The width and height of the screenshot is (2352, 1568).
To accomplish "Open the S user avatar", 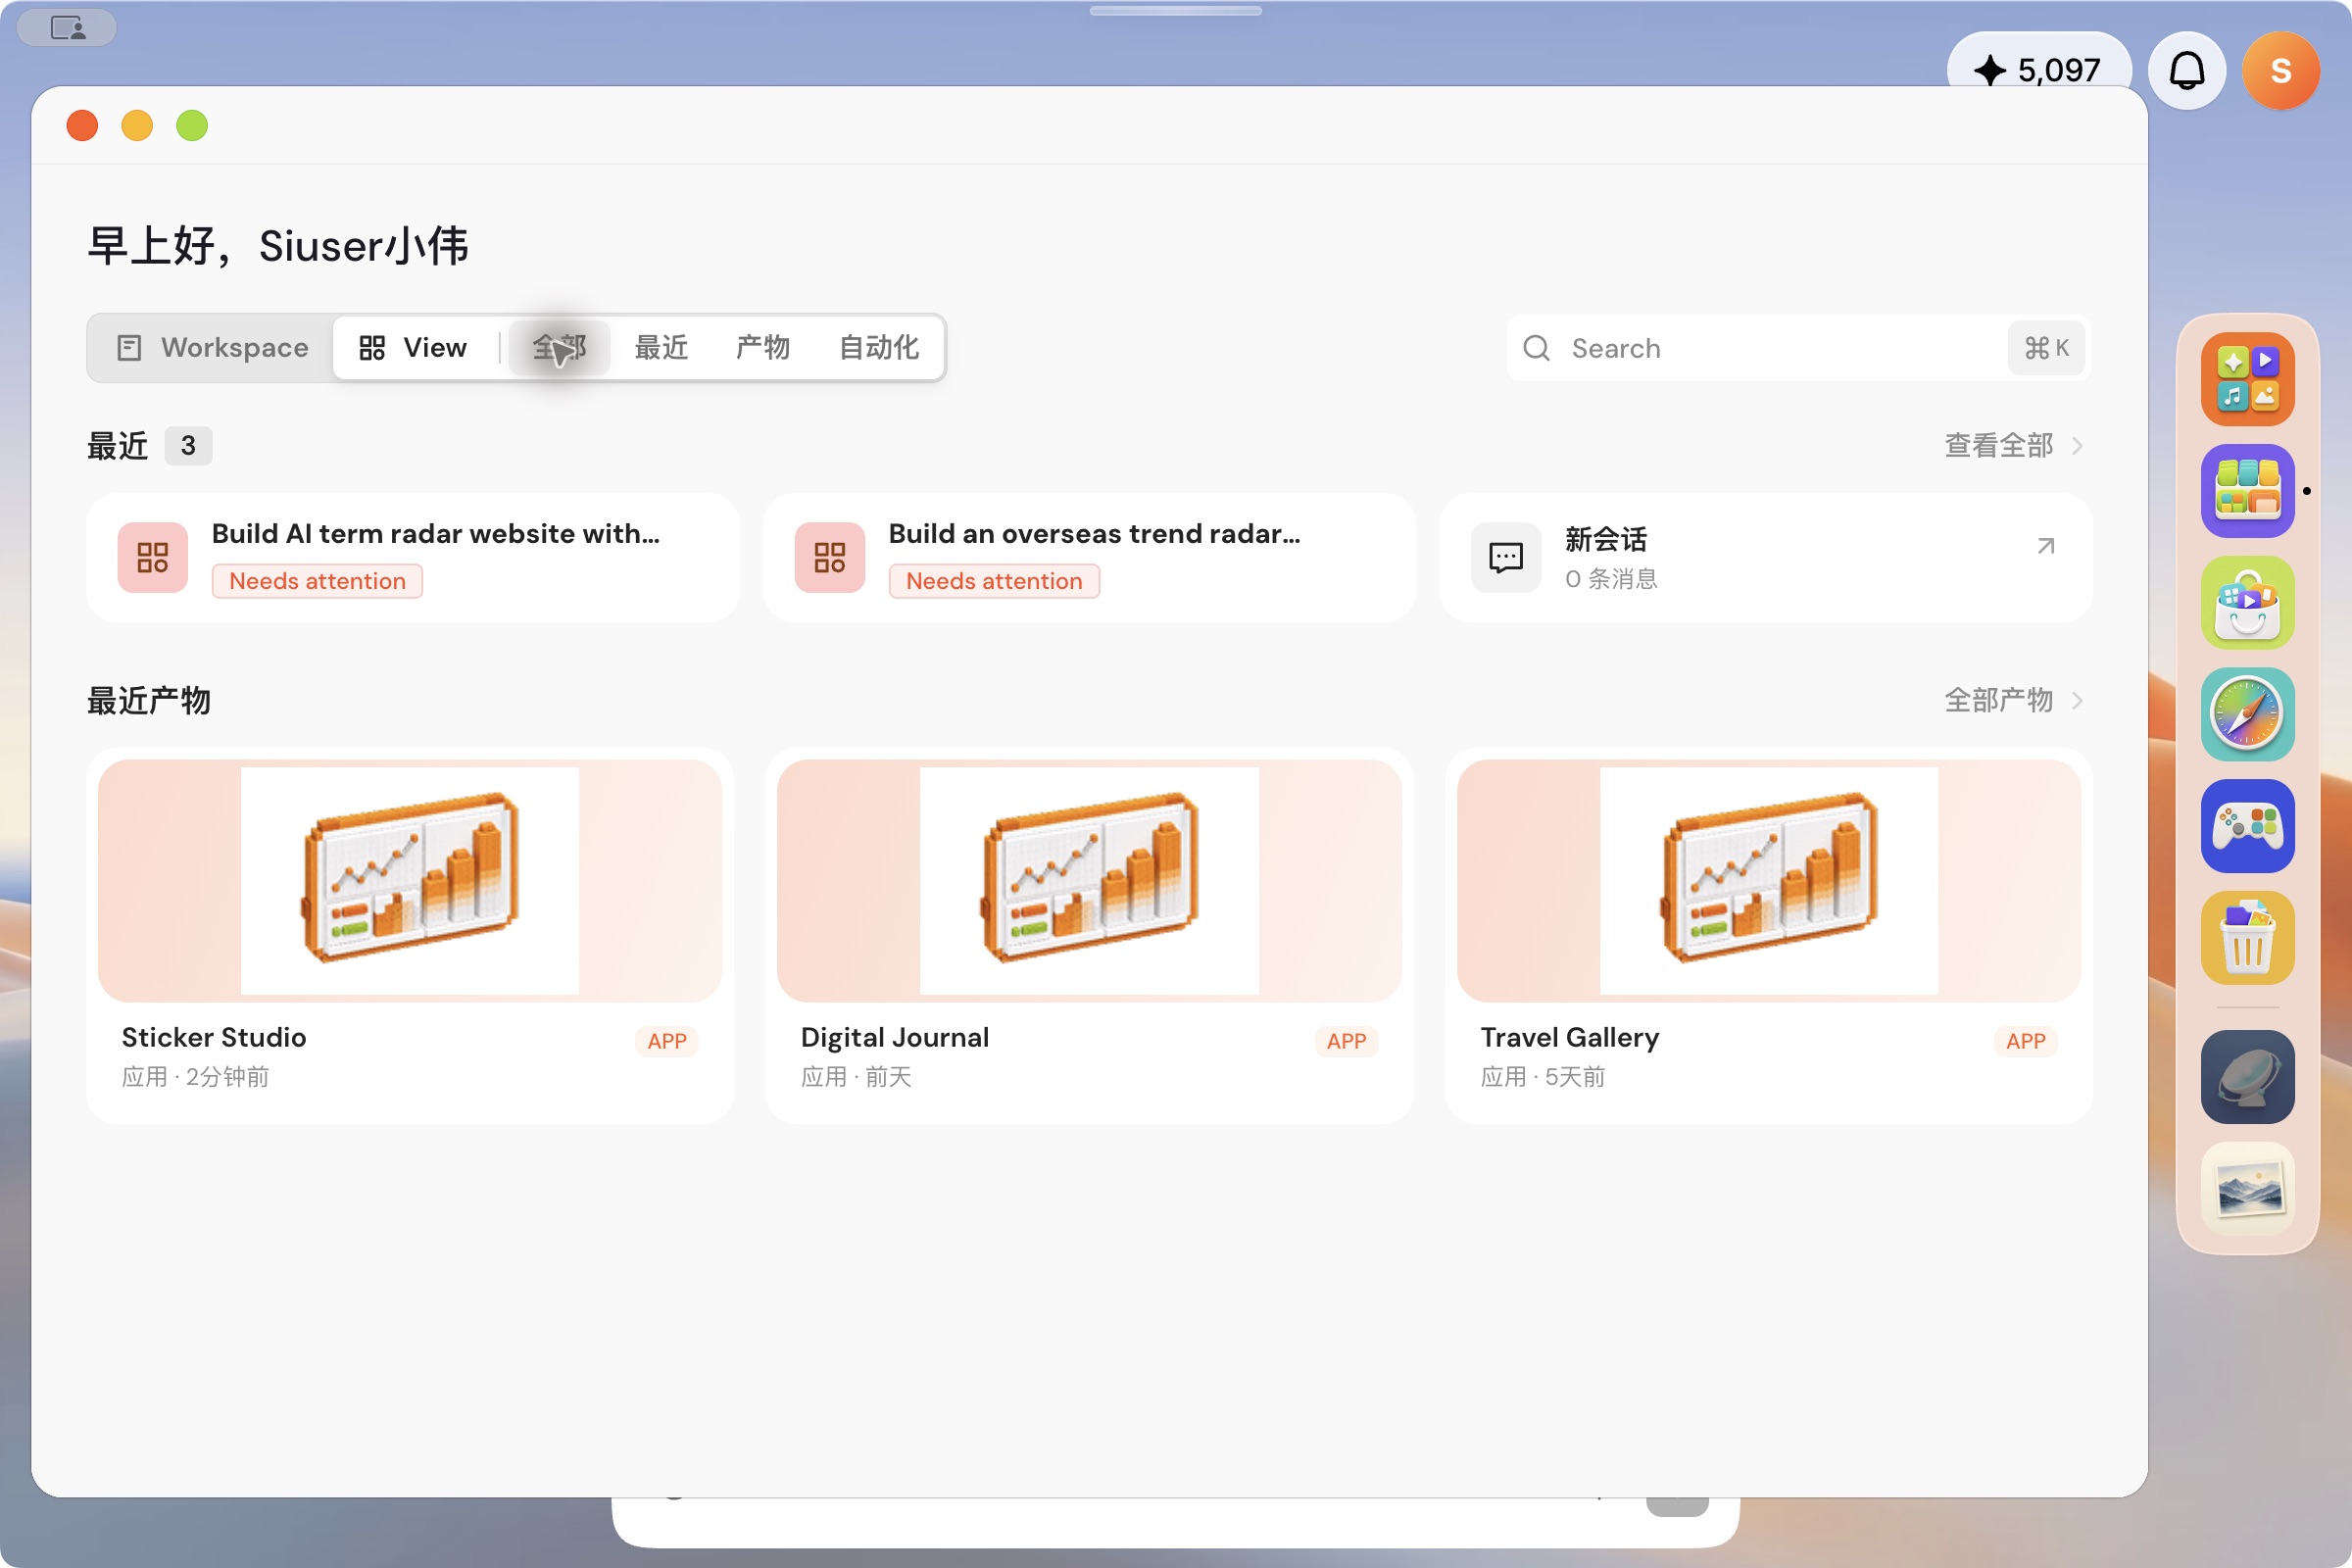I will [2281, 71].
